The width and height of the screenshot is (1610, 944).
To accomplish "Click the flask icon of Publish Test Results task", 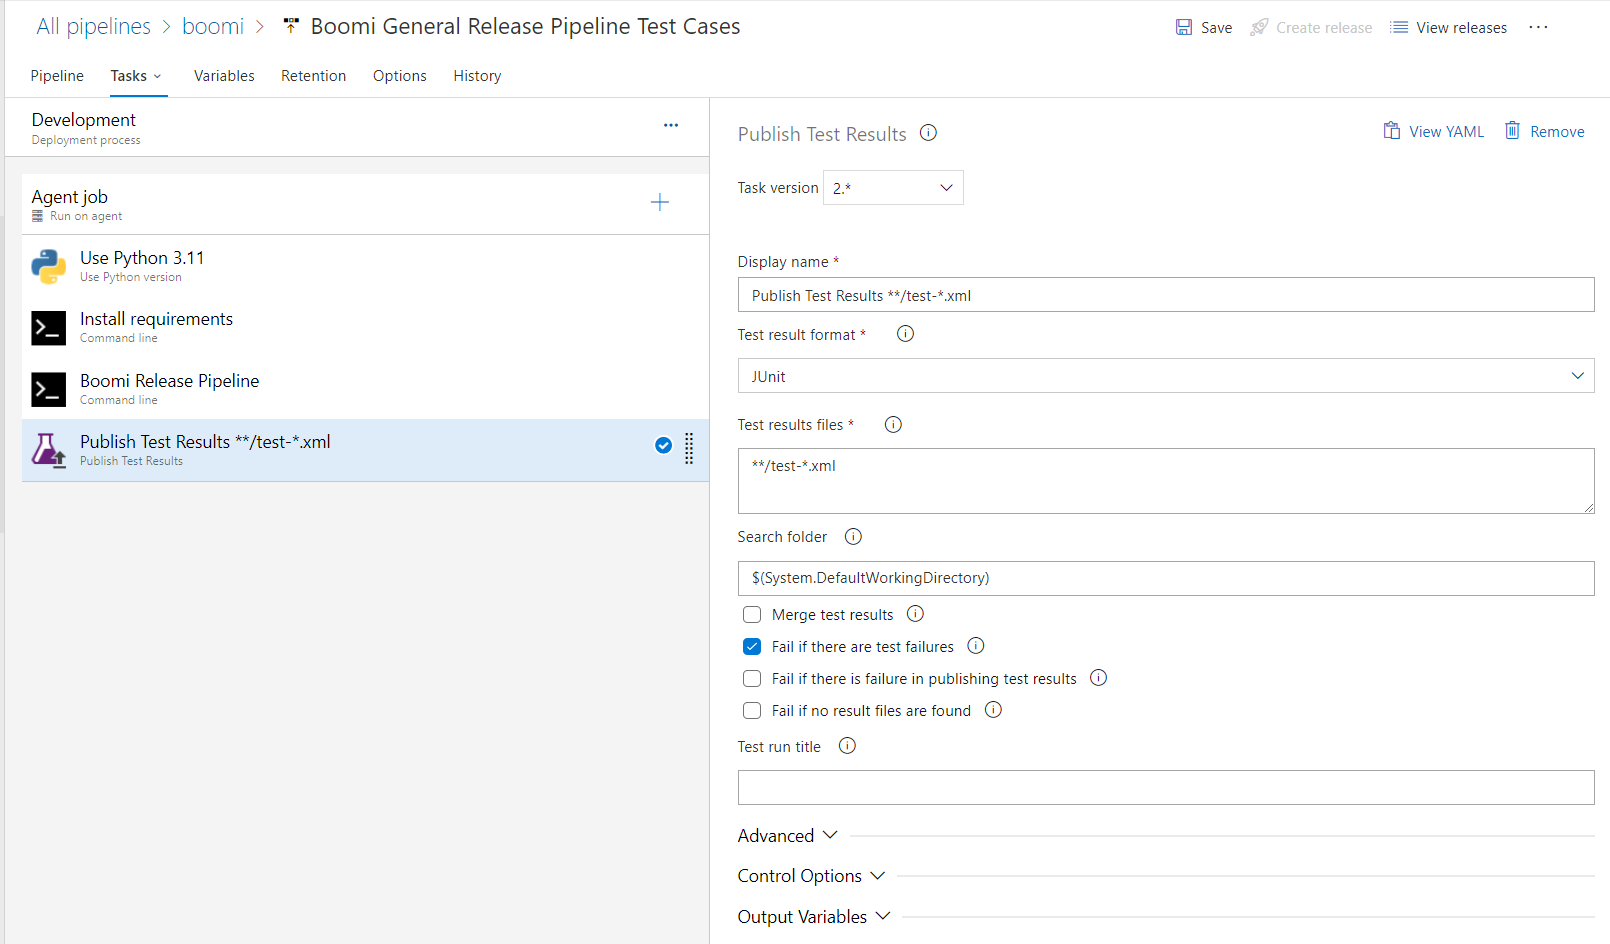I will [x=48, y=451].
